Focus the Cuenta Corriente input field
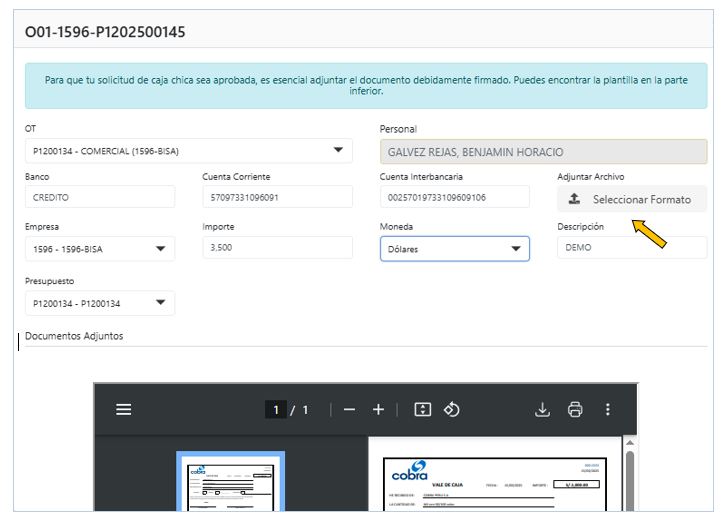The height and width of the screenshot is (532, 724). pos(278,197)
